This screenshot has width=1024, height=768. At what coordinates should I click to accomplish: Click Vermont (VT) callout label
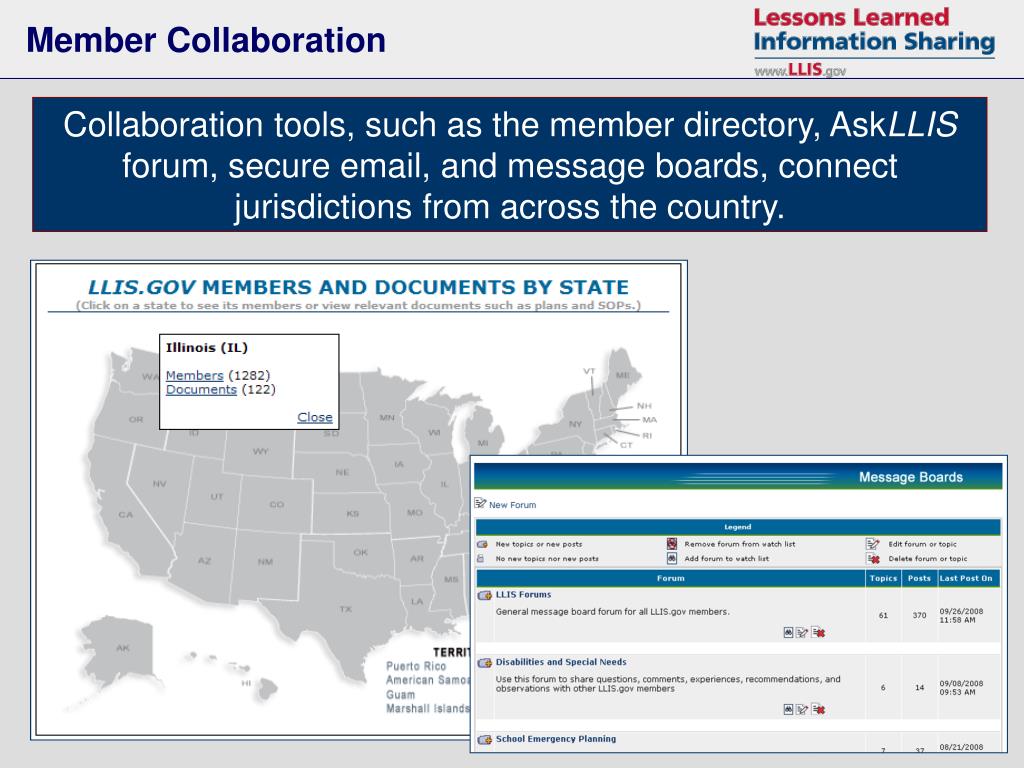point(589,371)
